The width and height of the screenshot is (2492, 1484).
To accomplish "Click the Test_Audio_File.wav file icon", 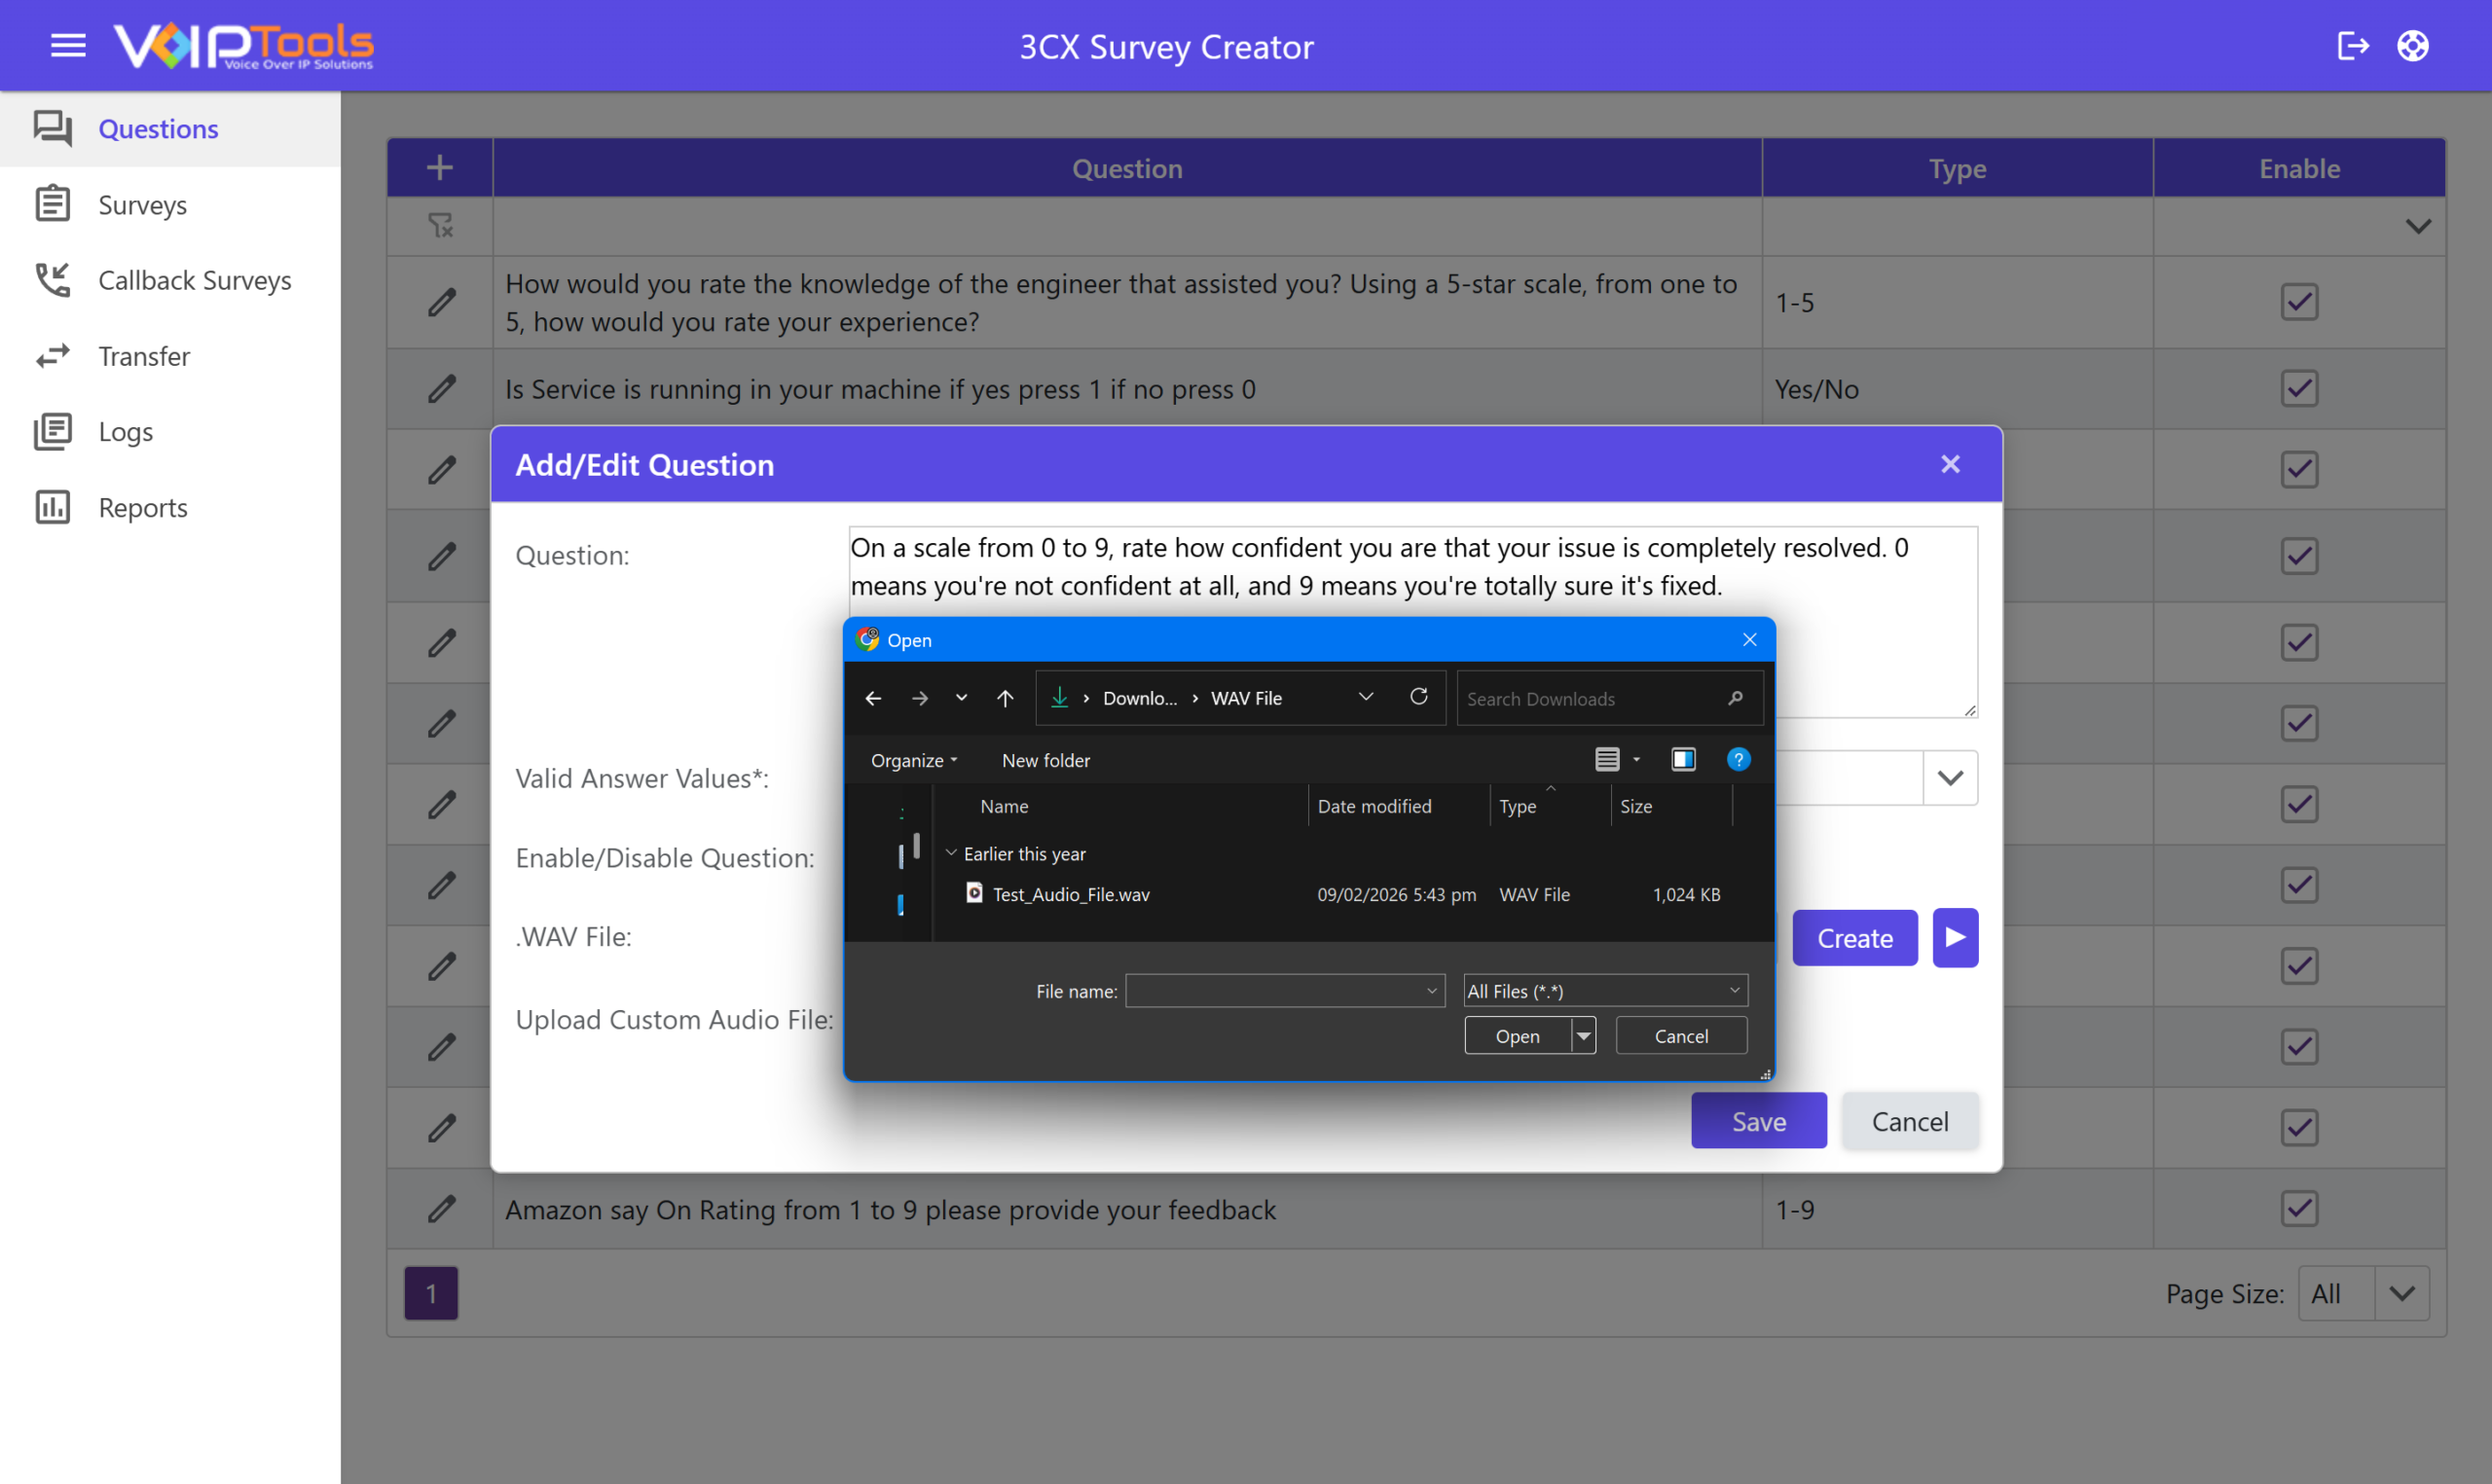I will [974, 893].
